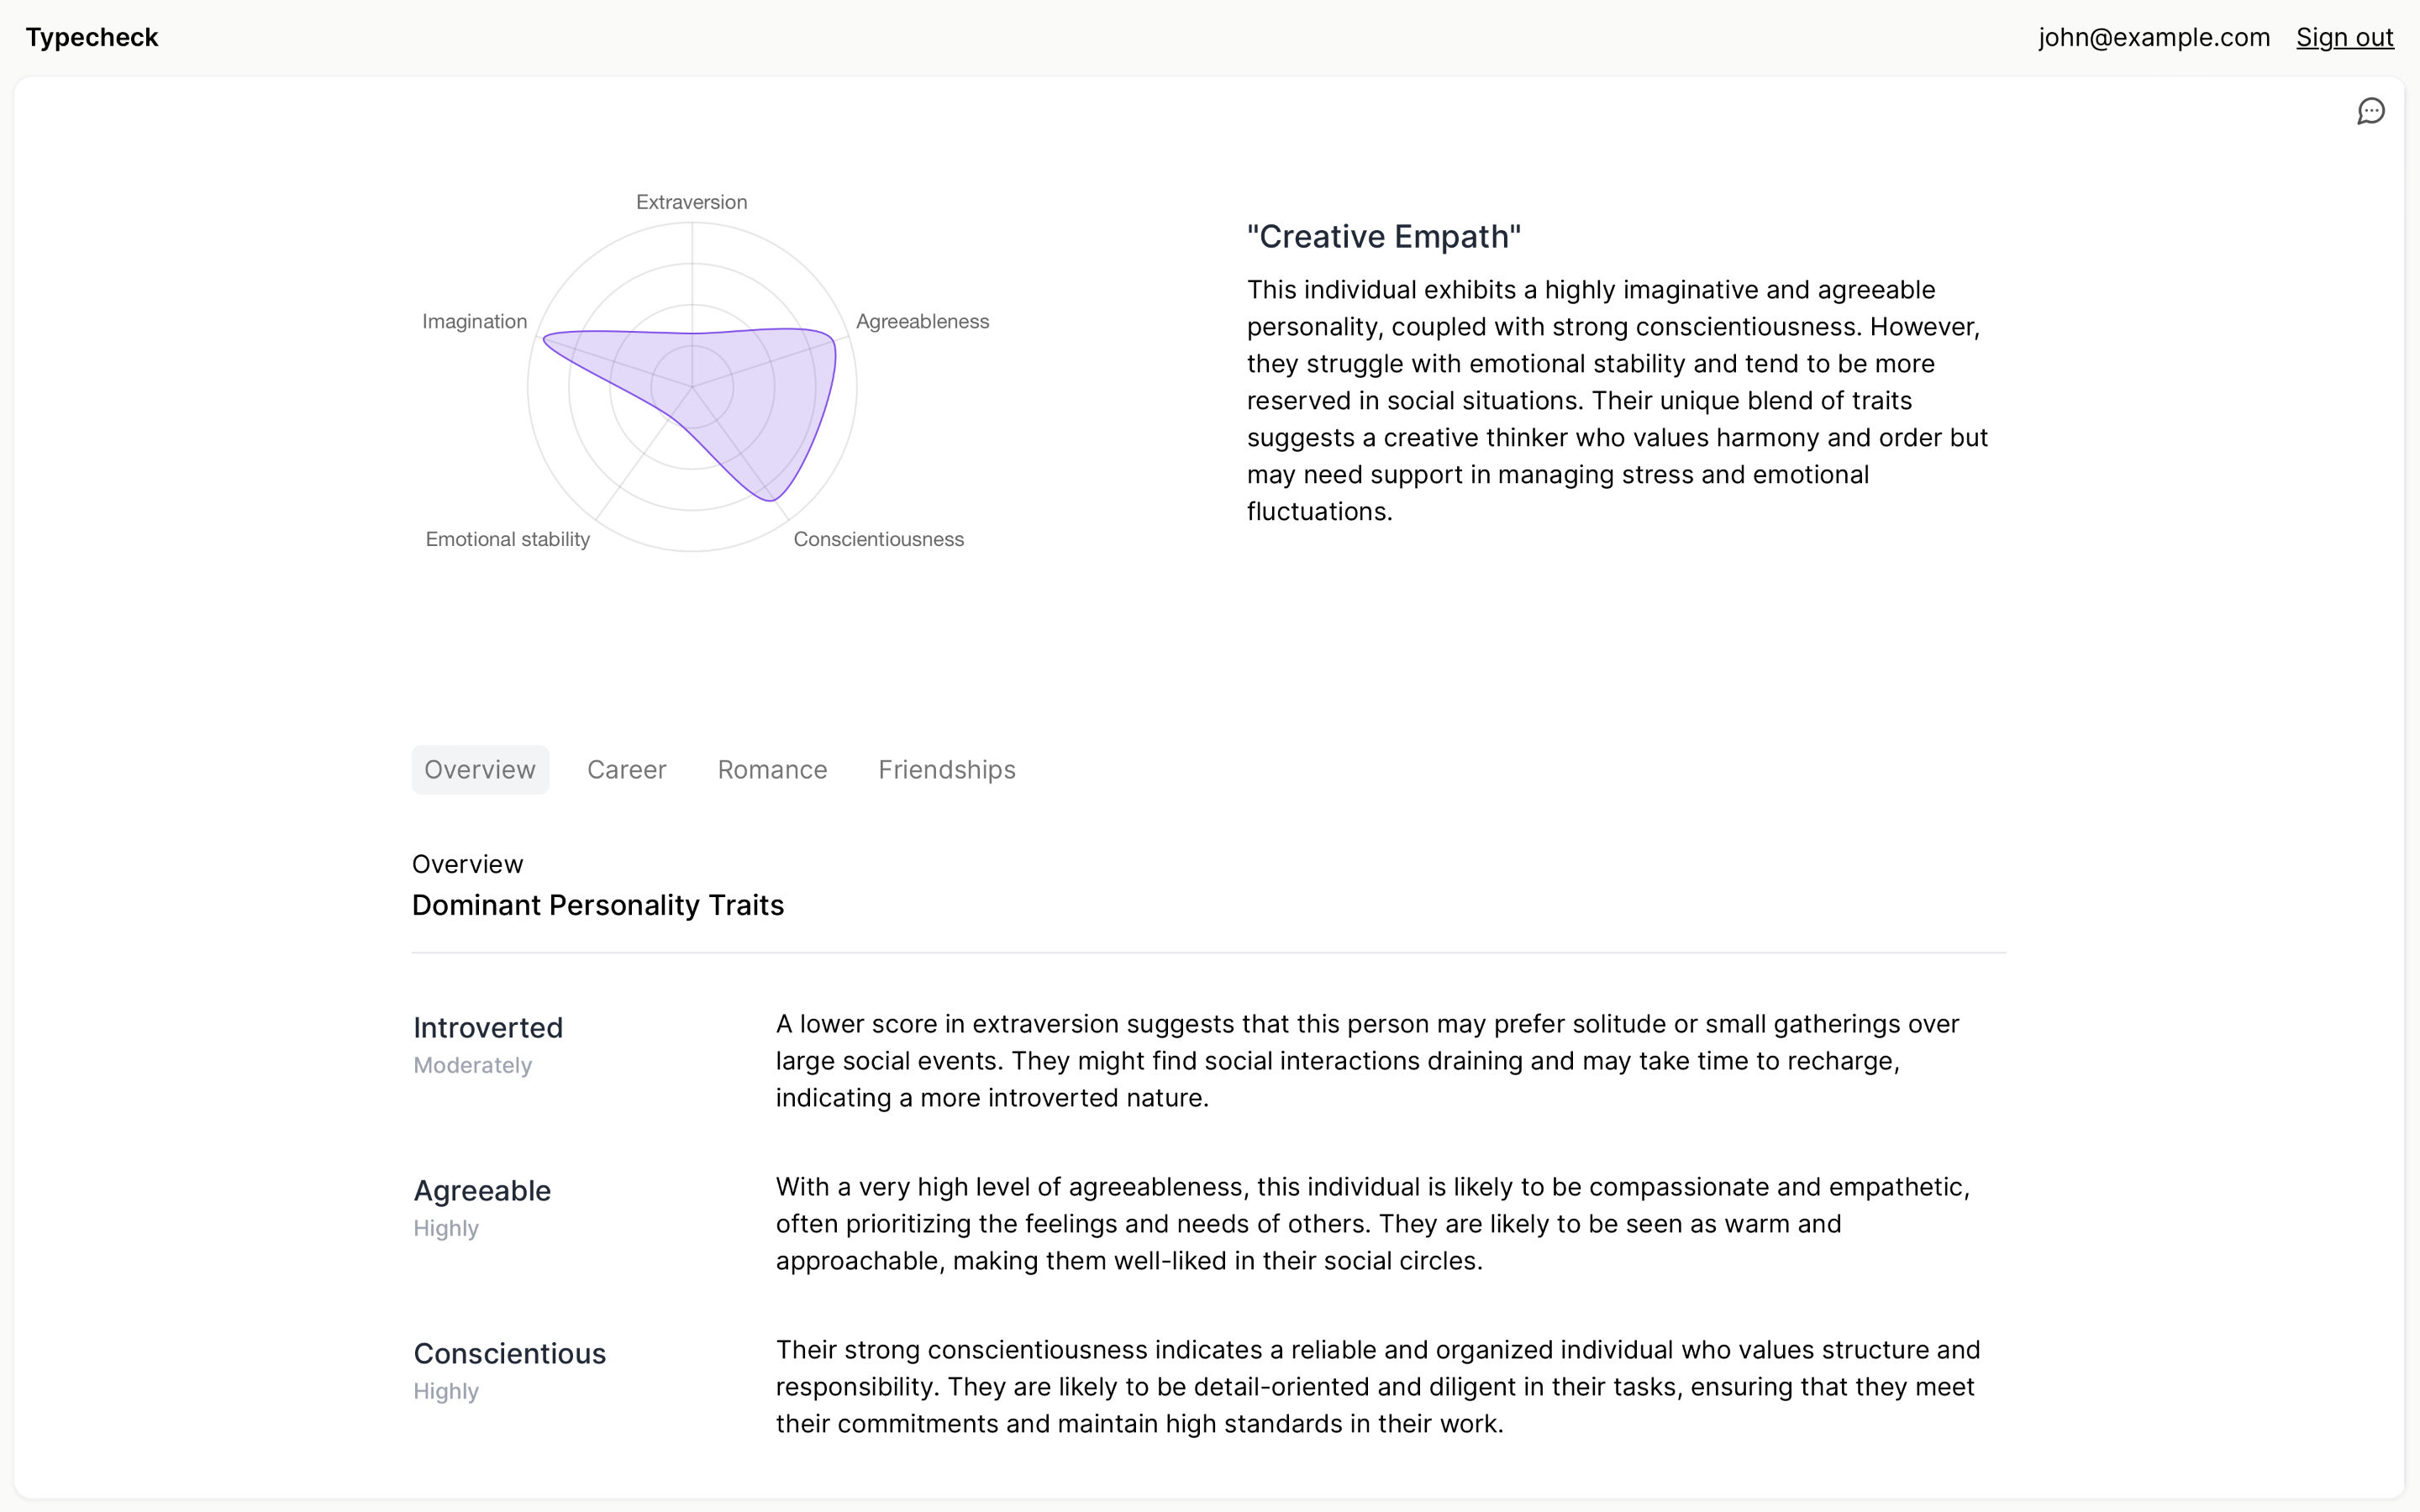Click the Imagination label on radar chart

(474, 322)
